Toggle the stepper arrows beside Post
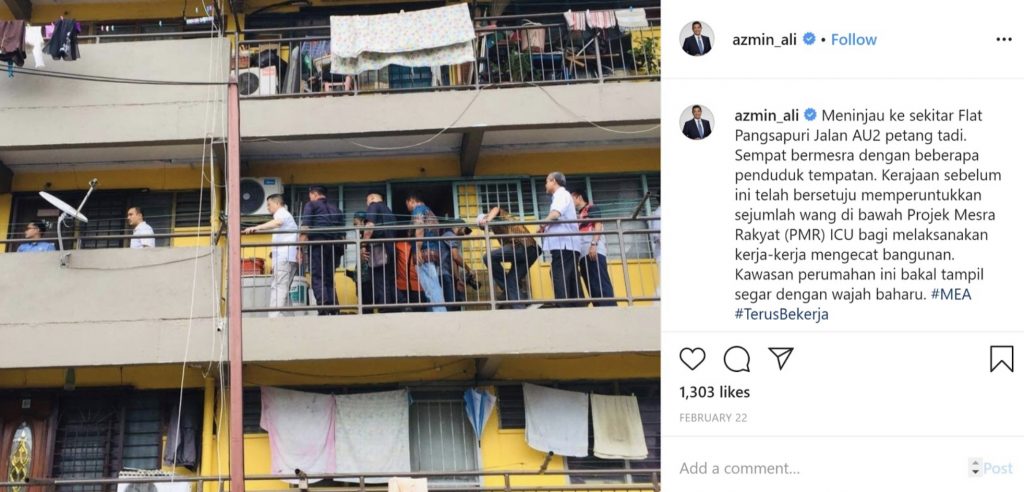Viewport: 1024px width, 492px height. tap(976, 468)
